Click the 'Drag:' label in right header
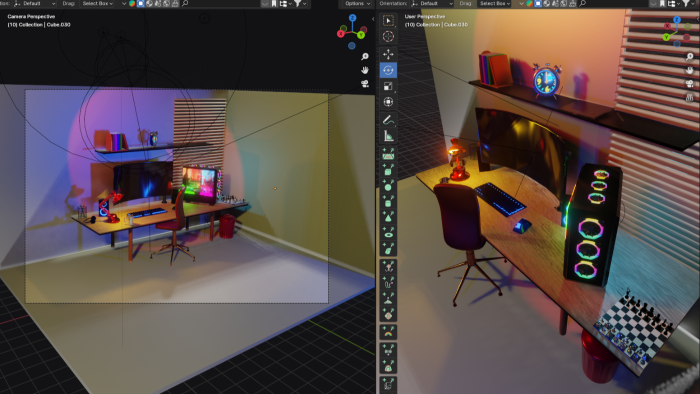 pos(465,4)
